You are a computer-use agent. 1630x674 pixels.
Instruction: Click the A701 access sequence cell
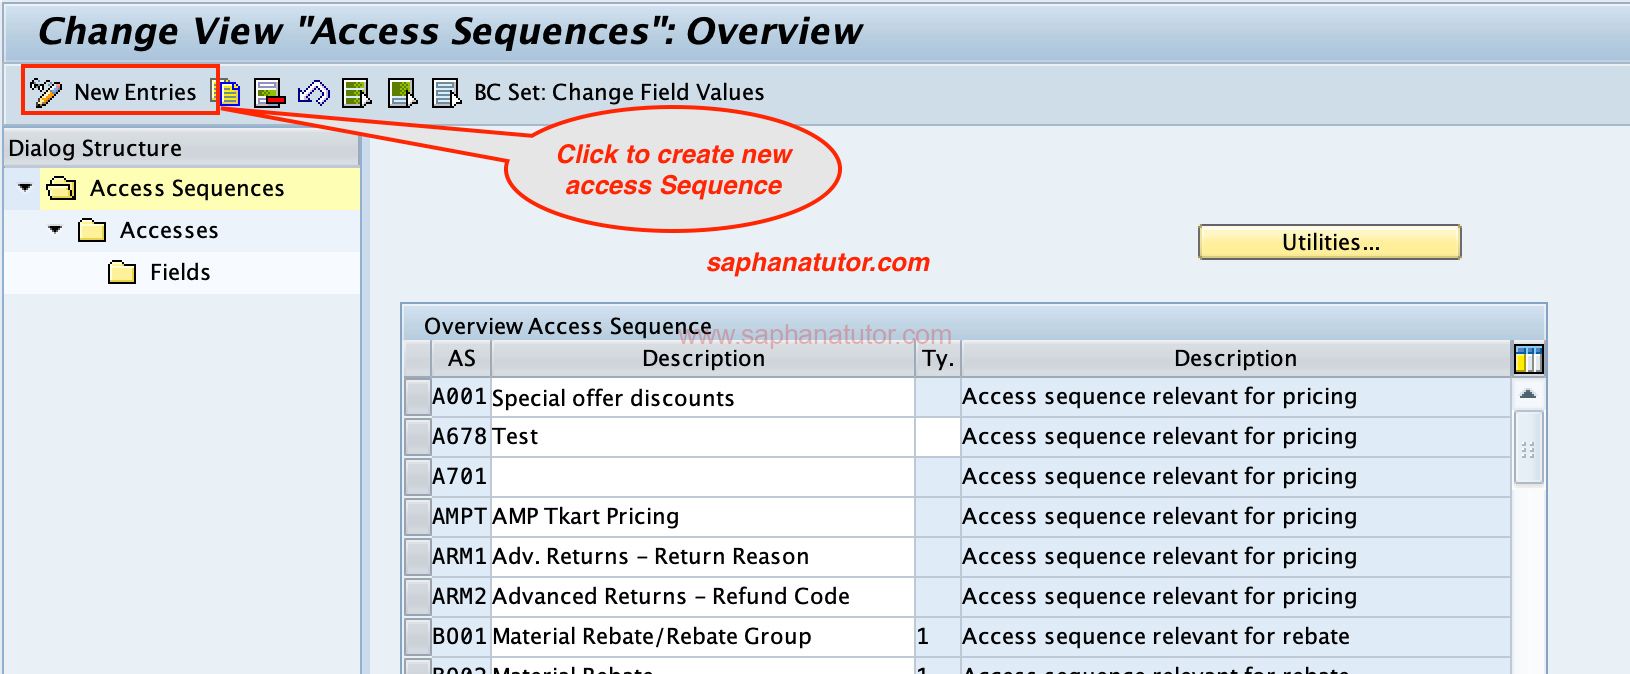(460, 477)
